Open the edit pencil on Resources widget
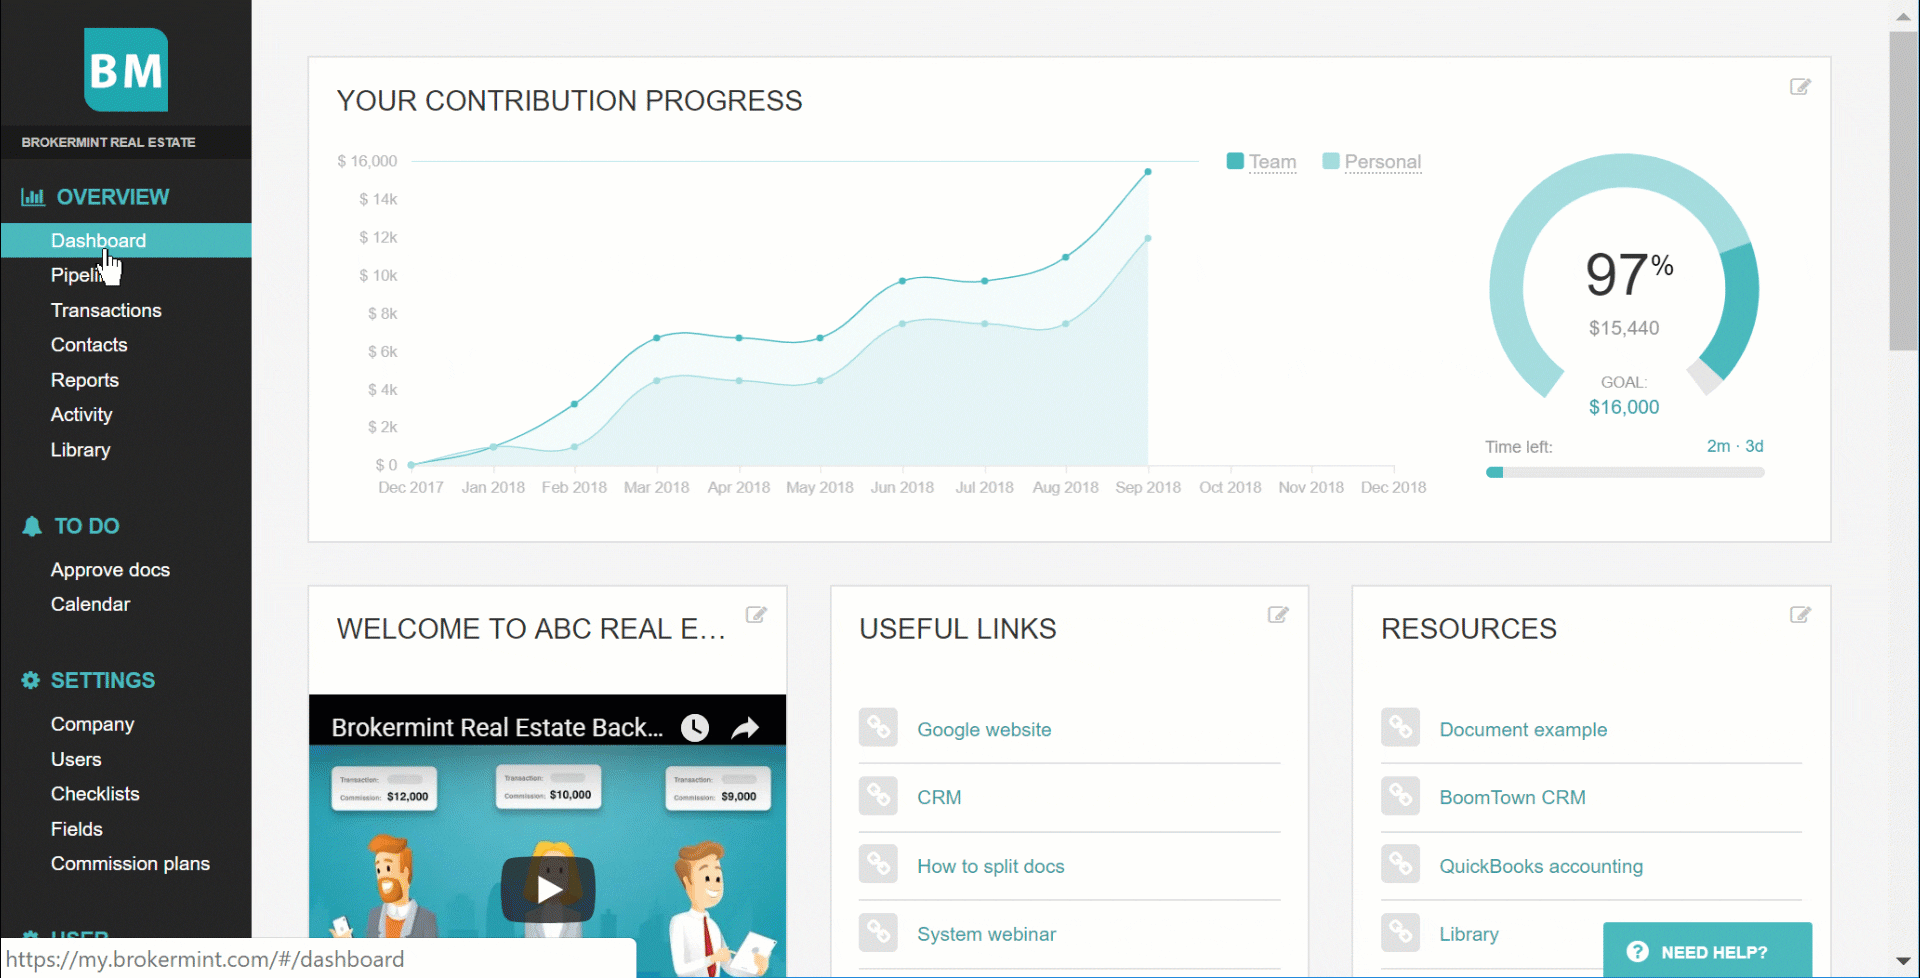Image resolution: width=1920 pixels, height=978 pixels. click(x=1800, y=614)
